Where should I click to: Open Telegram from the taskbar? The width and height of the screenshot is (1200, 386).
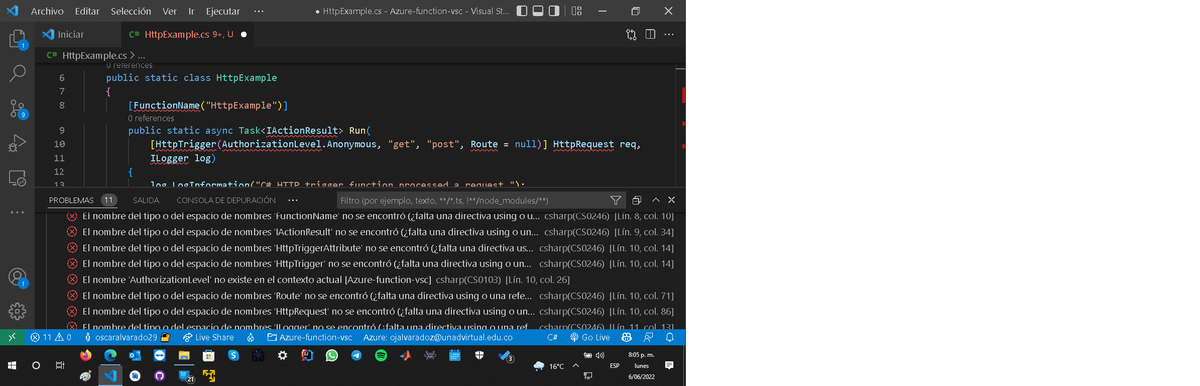click(357, 355)
